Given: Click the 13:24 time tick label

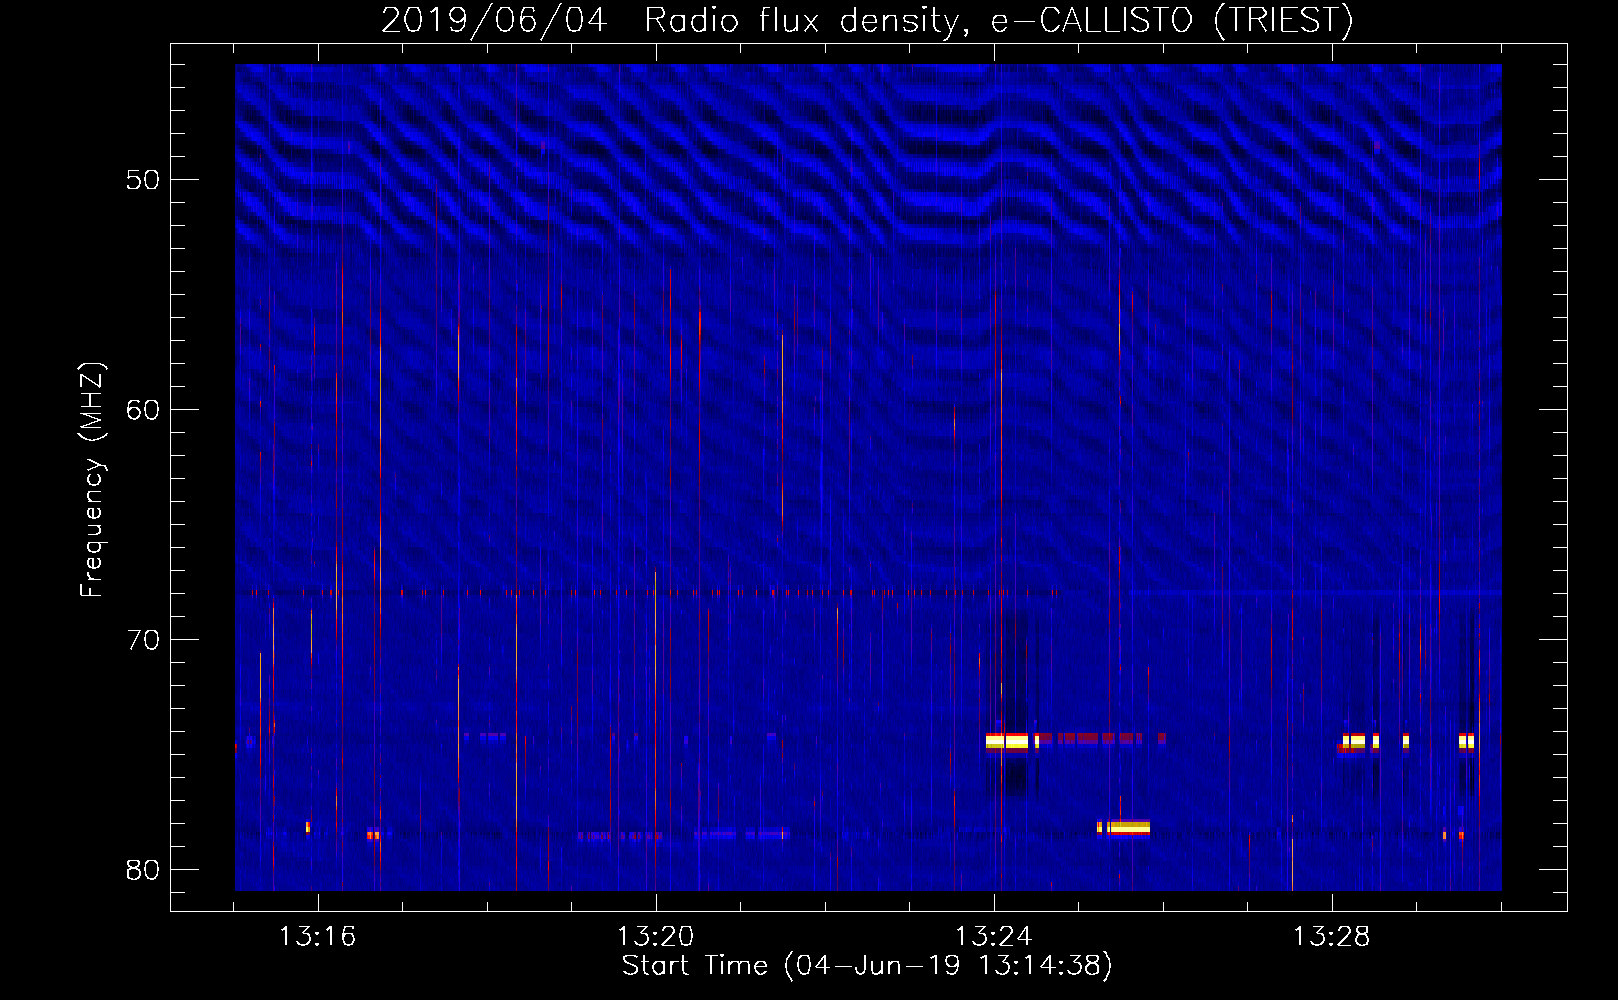Looking at the screenshot, I should 993,937.
